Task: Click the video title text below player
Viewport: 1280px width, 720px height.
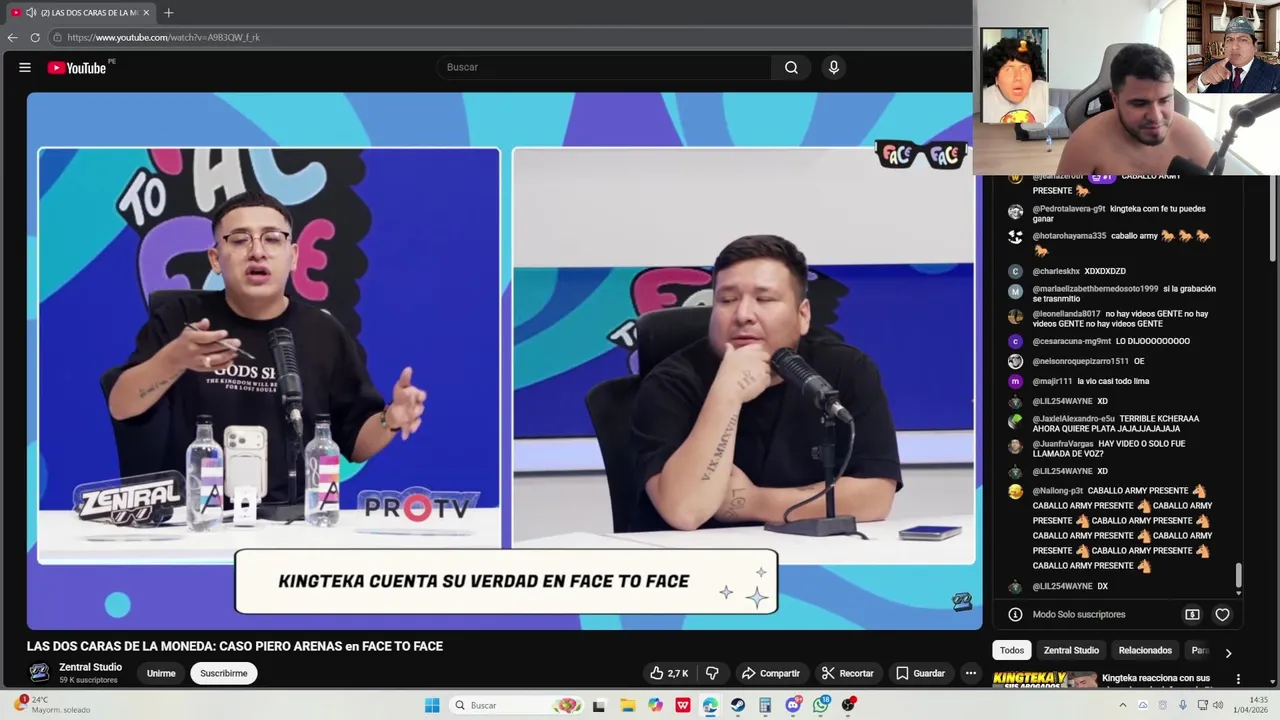Action: tap(235, 646)
